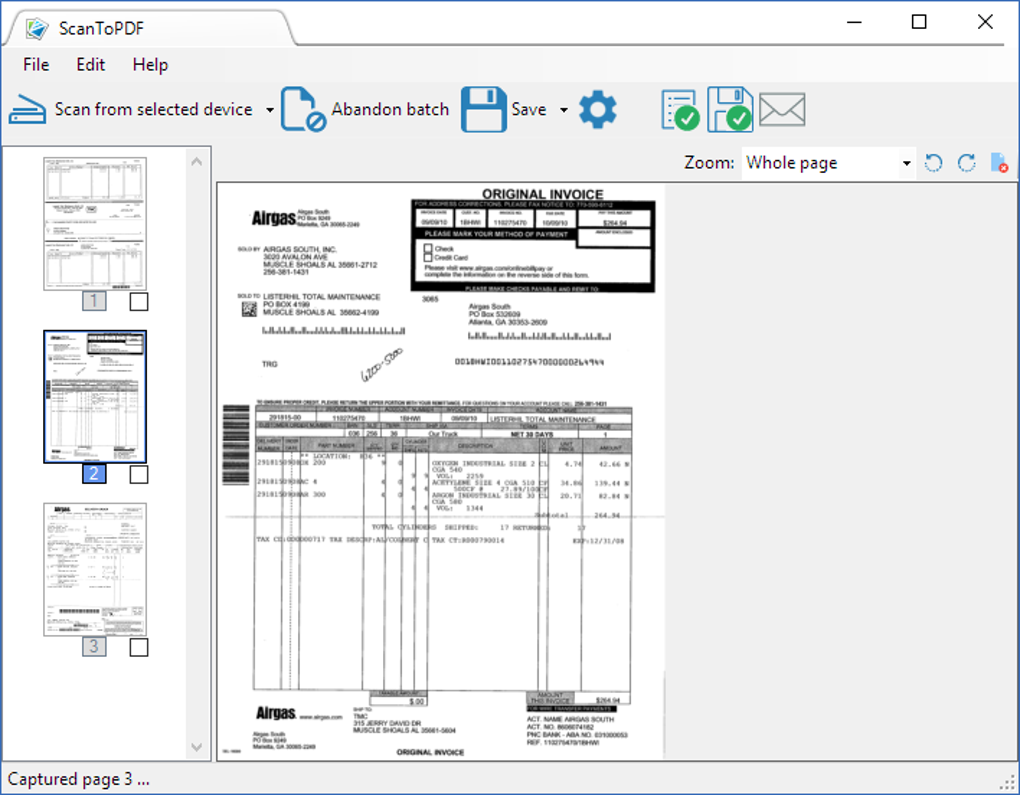Click the thumbnail list scroll up arrow
This screenshot has height=795, width=1020.
[197, 161]
